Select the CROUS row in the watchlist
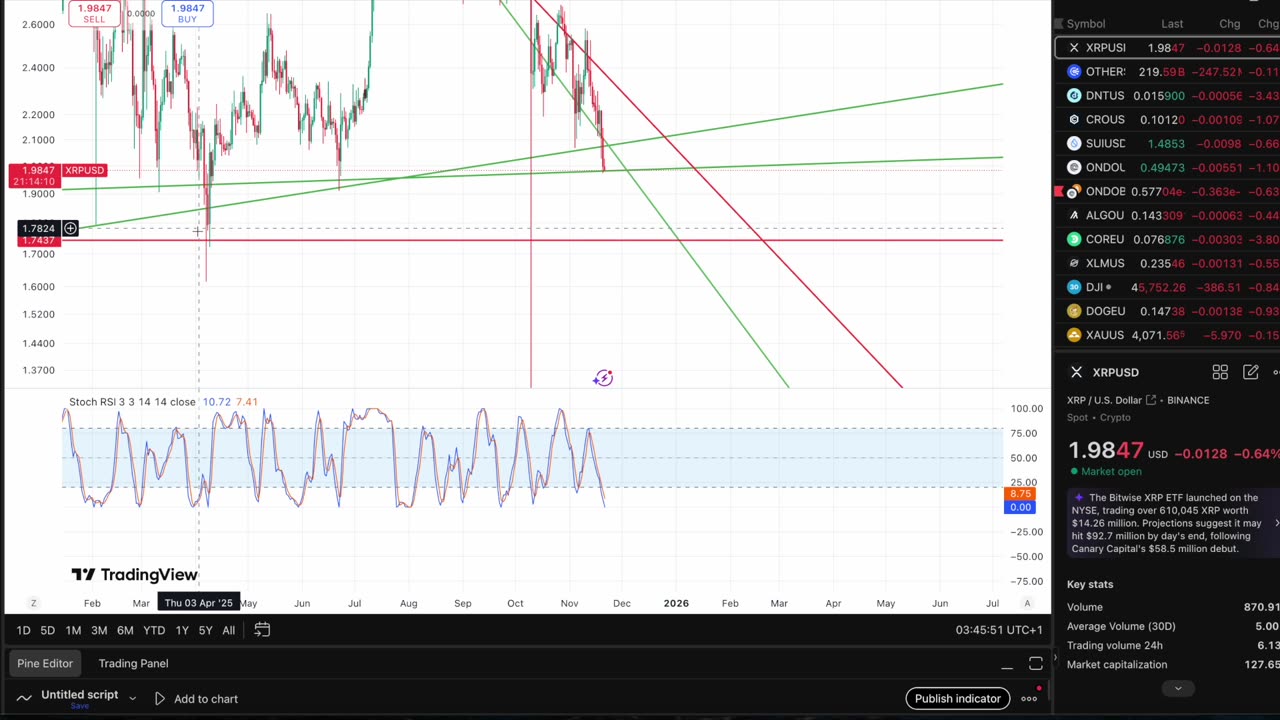This screenshot has height=720, width=1280. 1167,120
